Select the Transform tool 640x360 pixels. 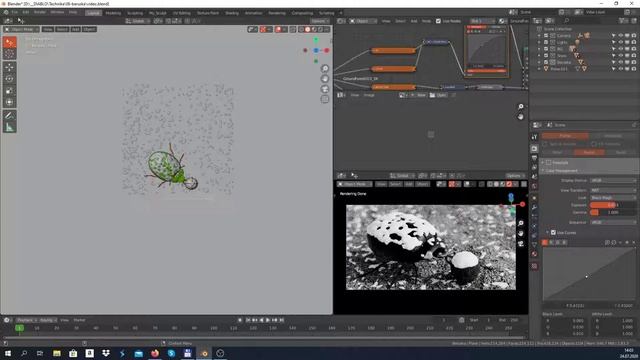click(x=9, y=102)
